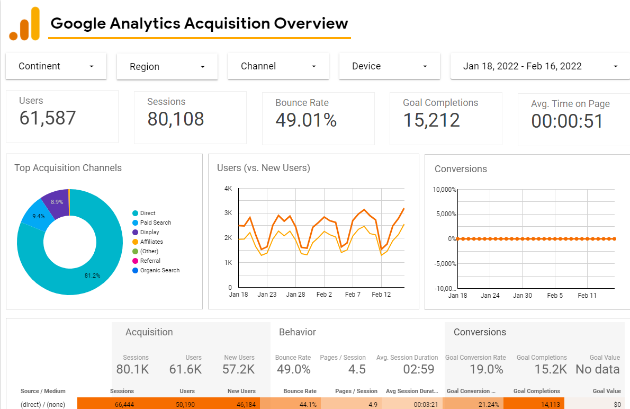
Task: Select the Bounce Rate 49.01% scorecard
Action: coord(318,118)
